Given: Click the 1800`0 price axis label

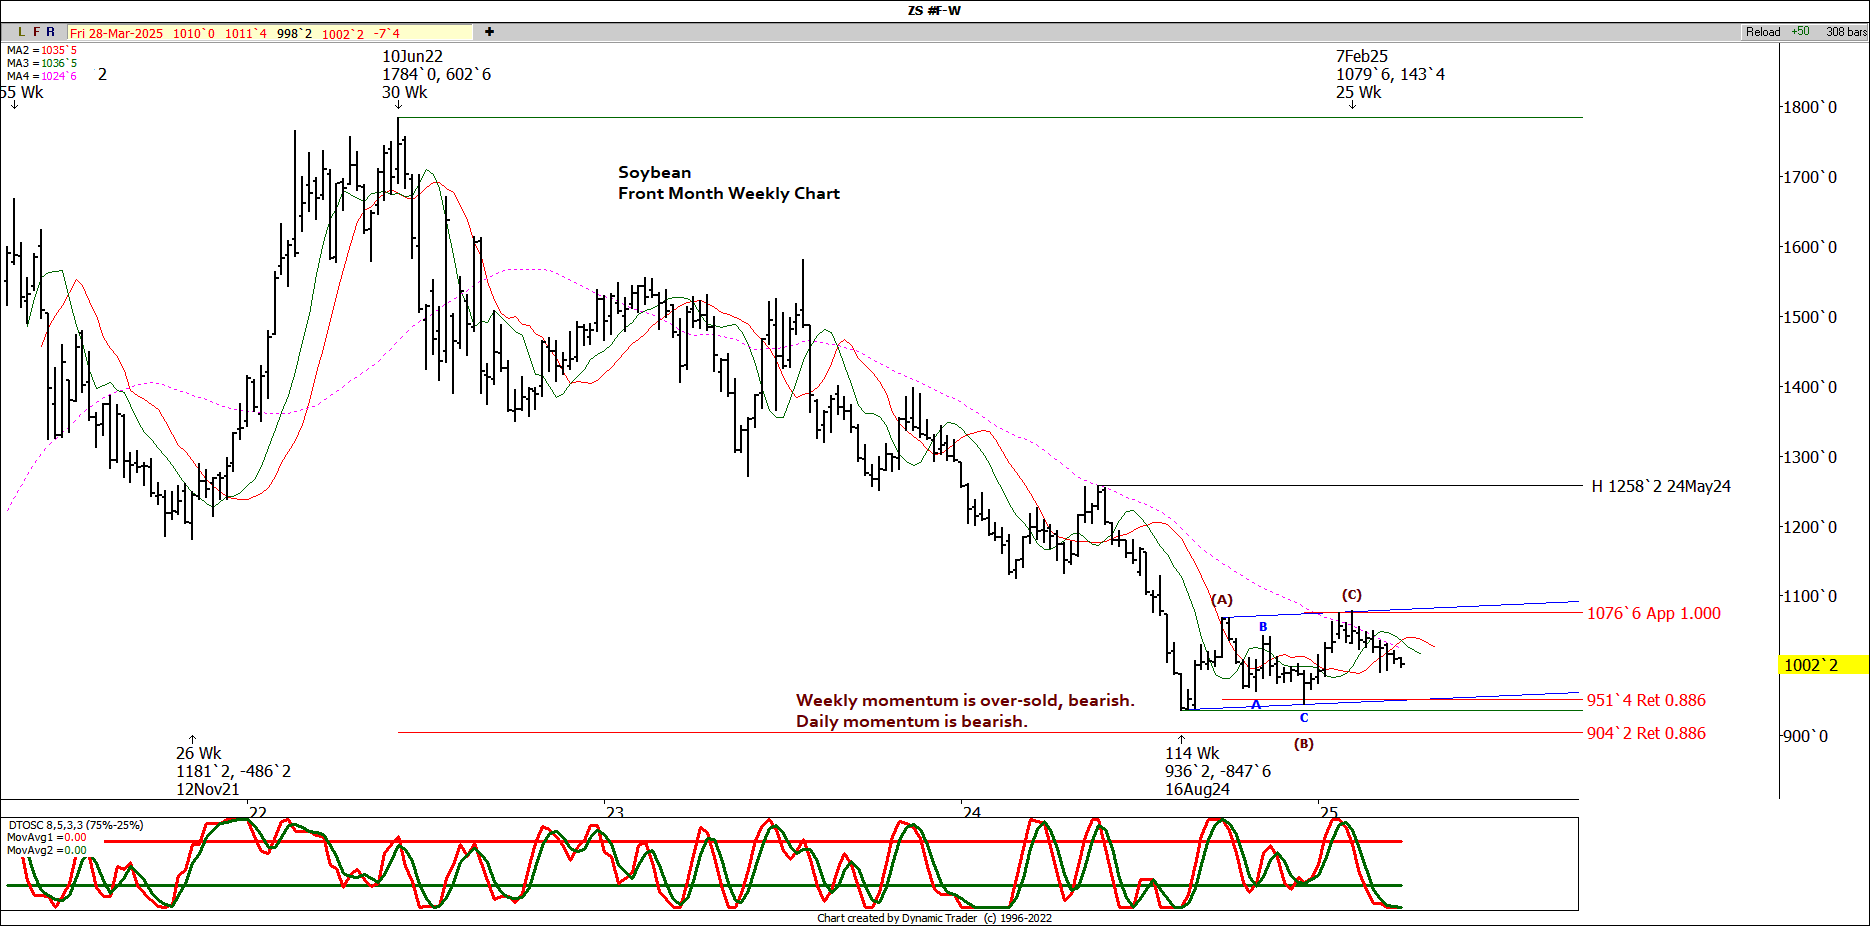Looking at the screenshot, I should [1810, 107].
